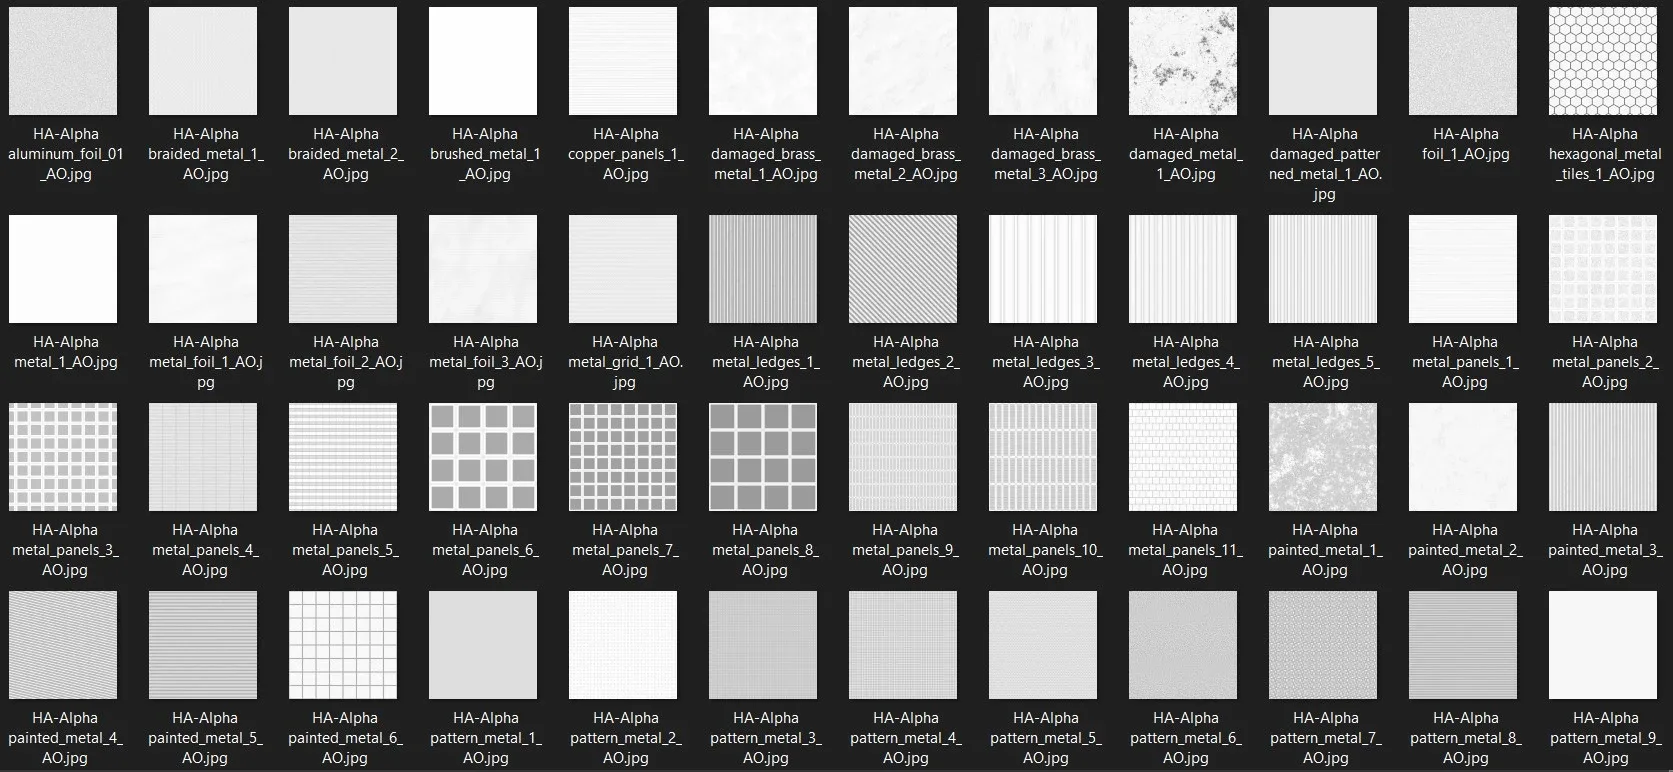Click the file name 'HA-Alpha metal_panels_3_AO.jpg'

[65, 550]
